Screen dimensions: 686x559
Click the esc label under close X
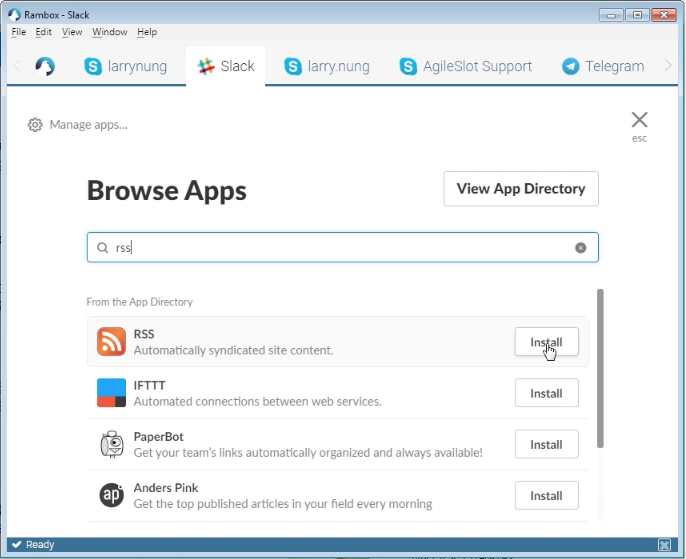(x=639, y=139)
